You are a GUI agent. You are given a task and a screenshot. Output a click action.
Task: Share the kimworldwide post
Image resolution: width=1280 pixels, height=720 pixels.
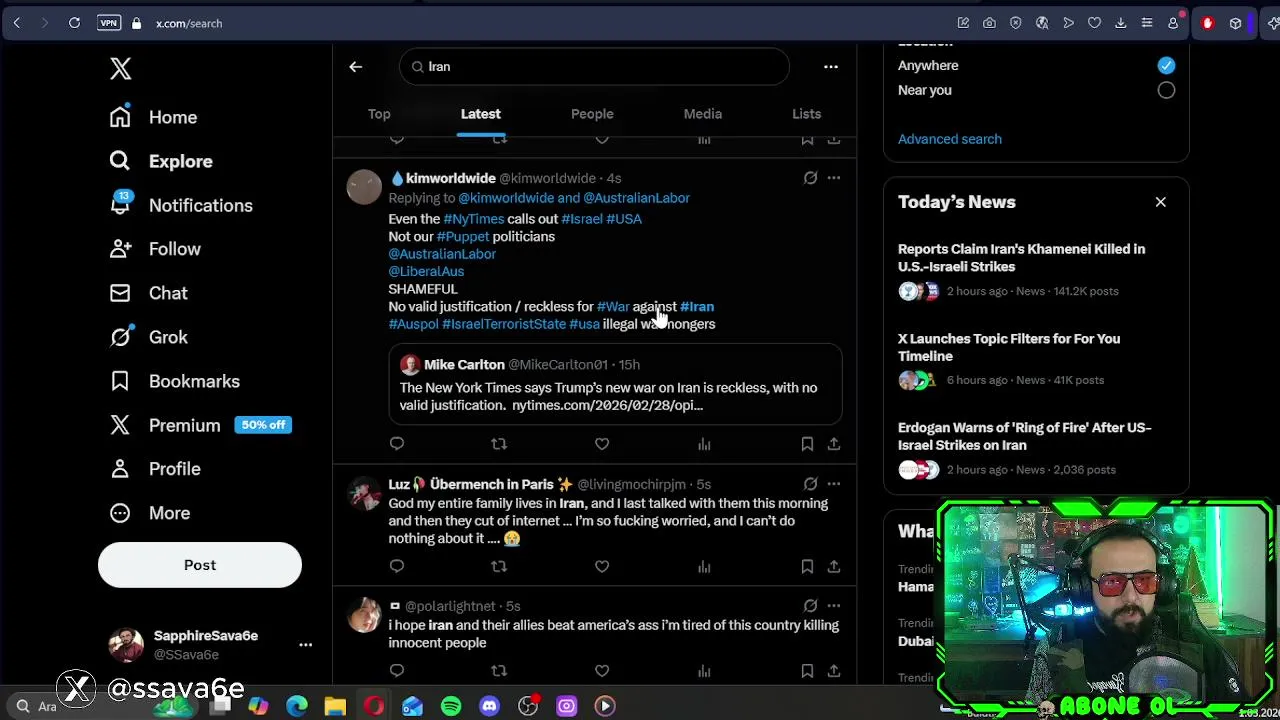(x=834, y=443)
